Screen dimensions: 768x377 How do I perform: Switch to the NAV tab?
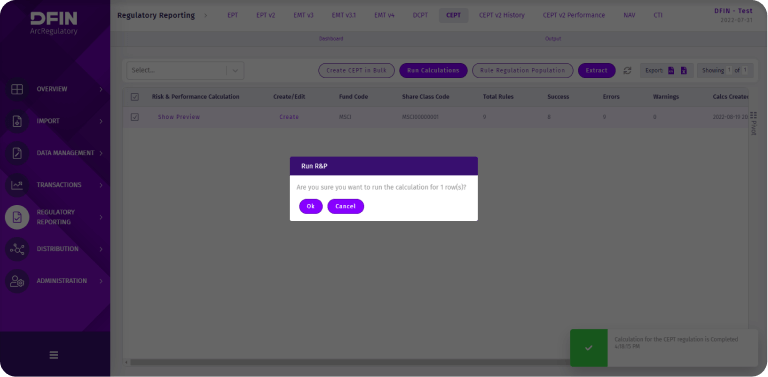(x=629, y=16)
